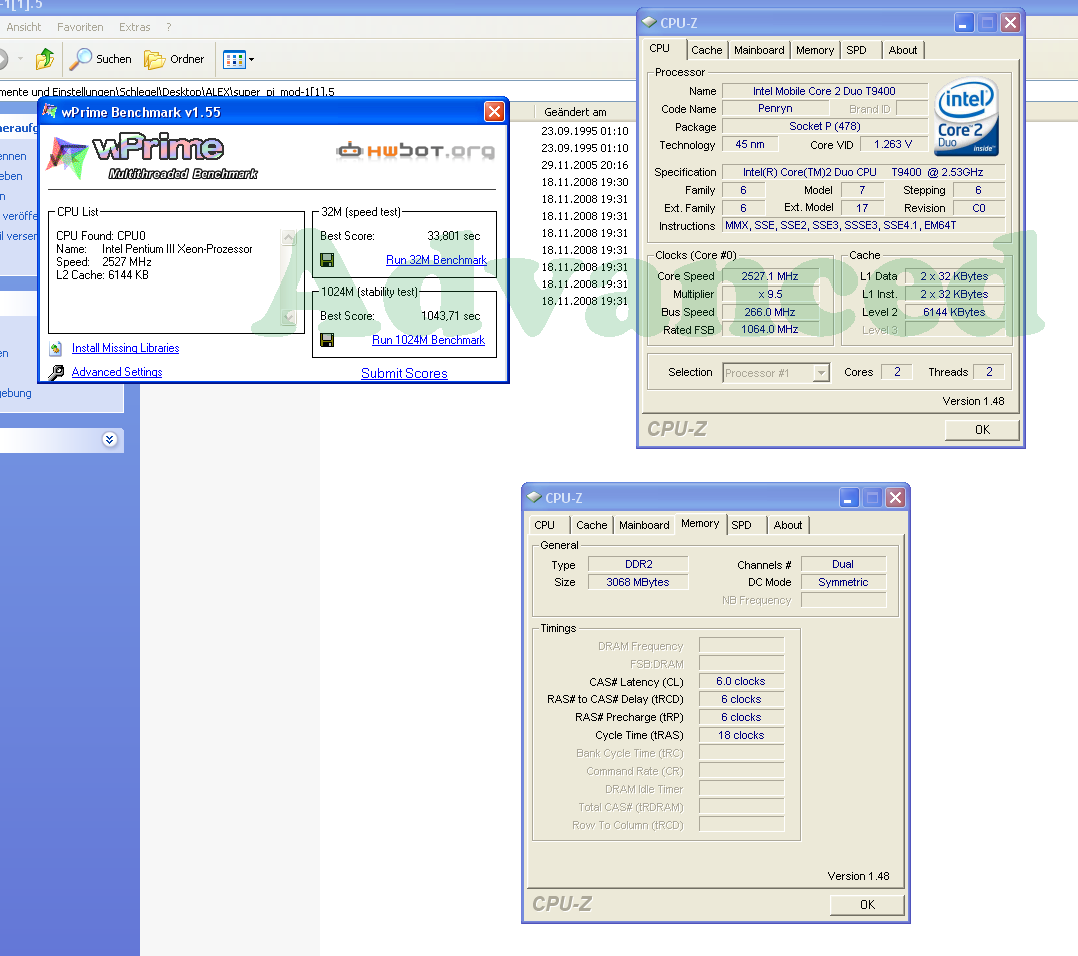Image resolution: width=1078 pixels, height=956 pixels.
Task: Click the 33,801 sec best score
Action: pyautogui.click(x=453, y=236)
